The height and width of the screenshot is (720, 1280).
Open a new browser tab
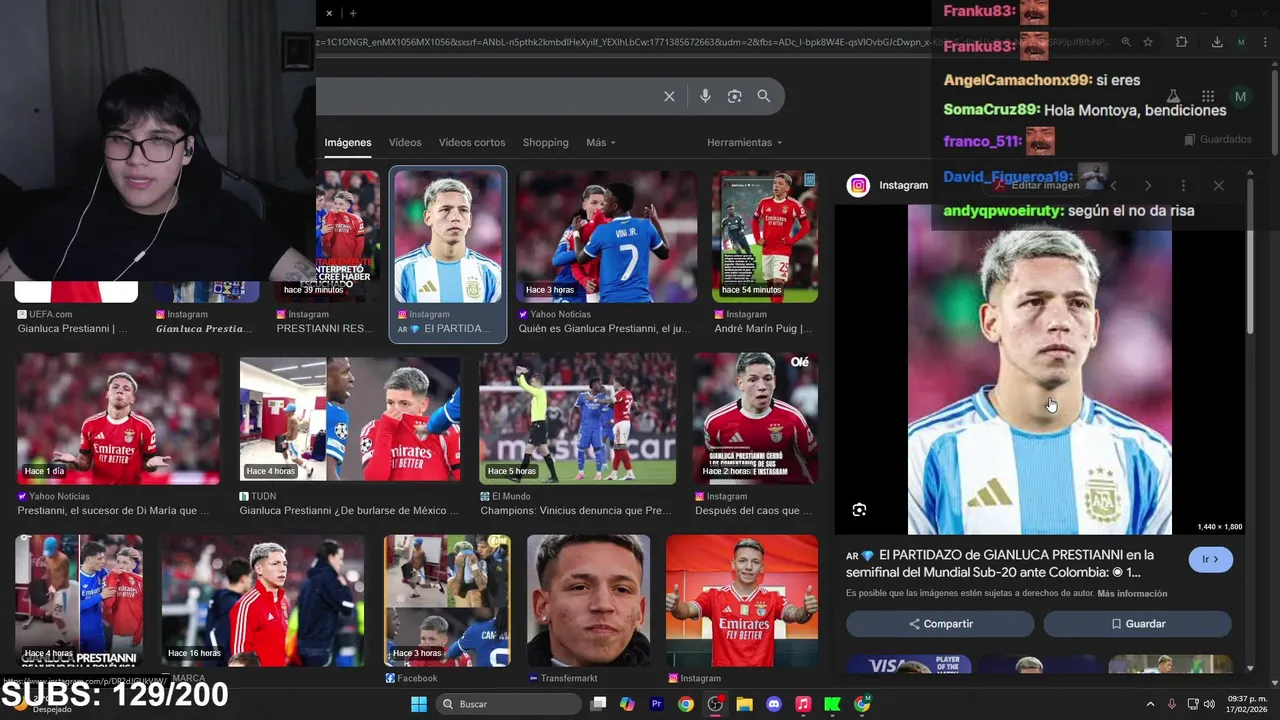pos(353,13)
